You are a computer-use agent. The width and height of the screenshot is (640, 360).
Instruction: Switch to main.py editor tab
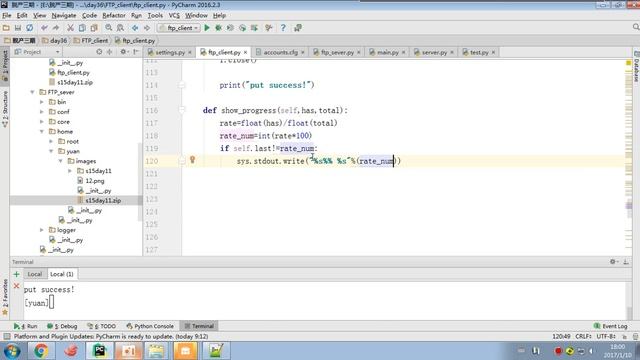[387, 52]
